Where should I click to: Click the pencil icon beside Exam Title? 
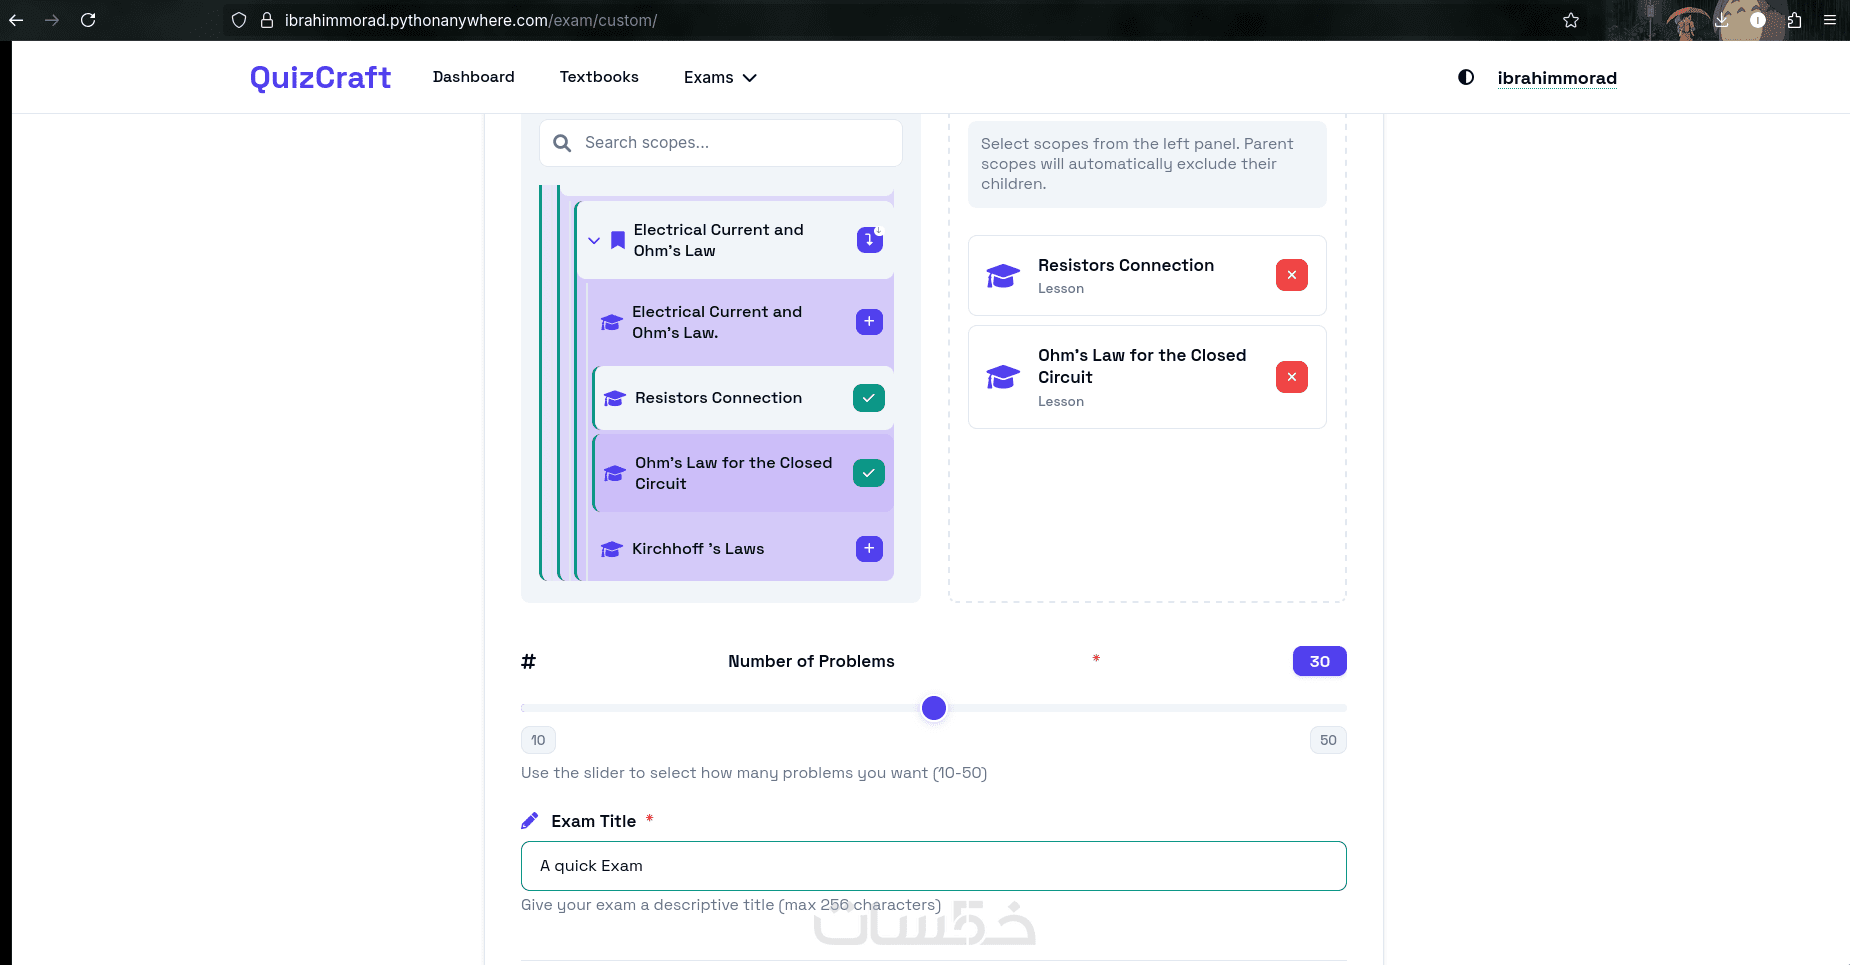[x=530, y=821]
